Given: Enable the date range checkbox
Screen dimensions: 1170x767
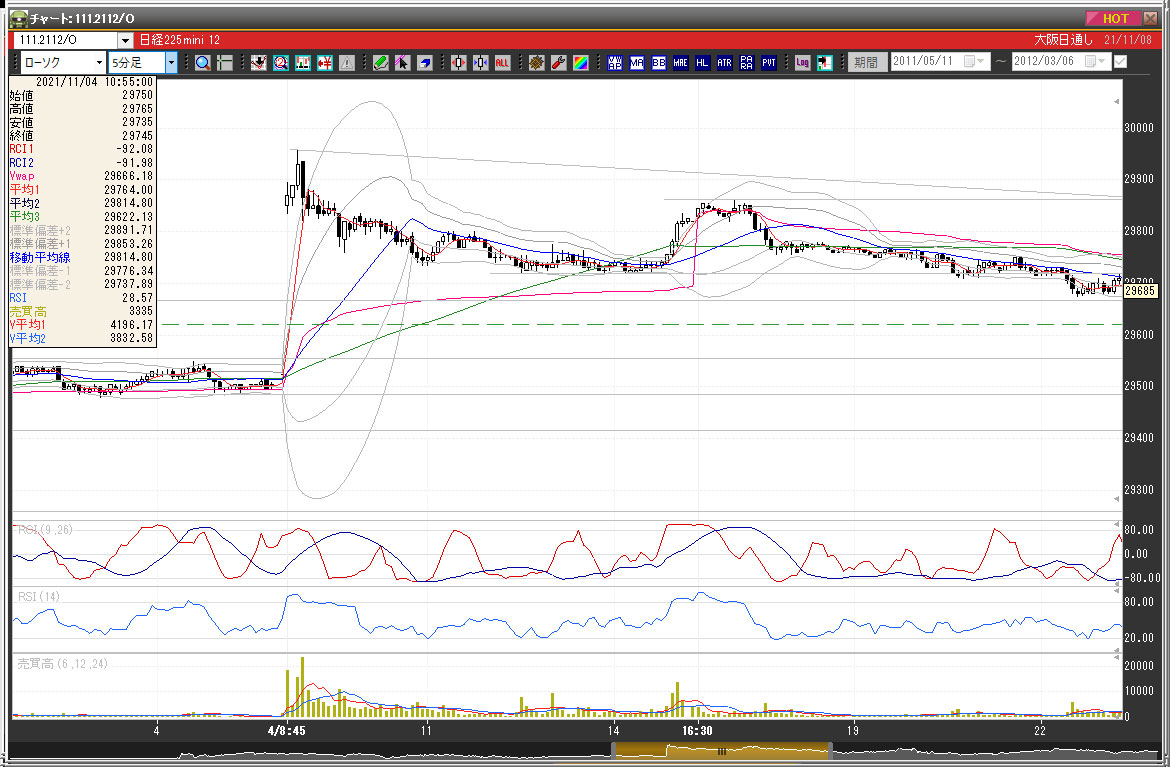Looking at the screenshot, I should coord(1121,62).
